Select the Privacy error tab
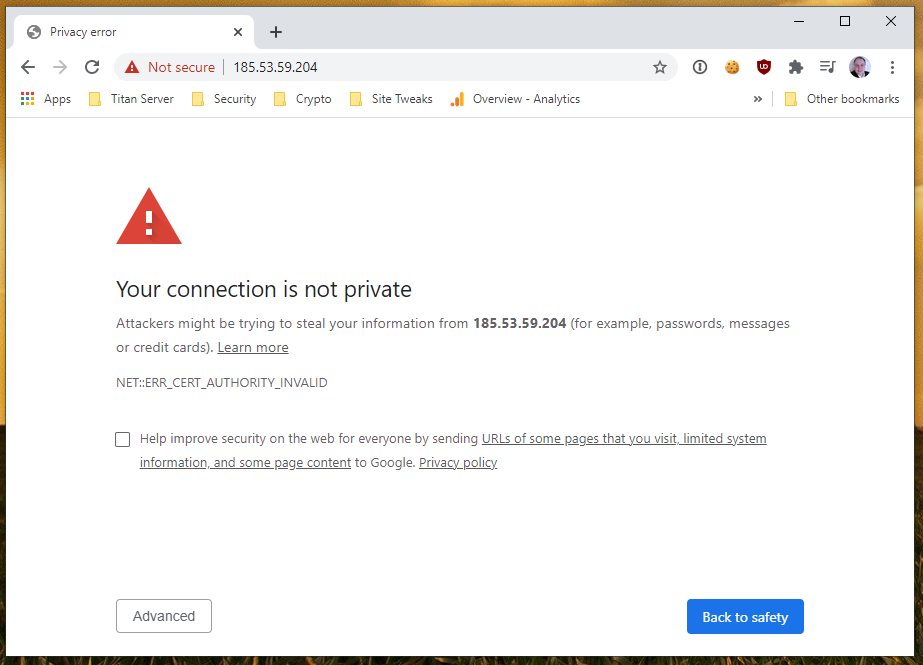This screenshot has width=923, height=665. pyautogui.click(x=120, y=32)
